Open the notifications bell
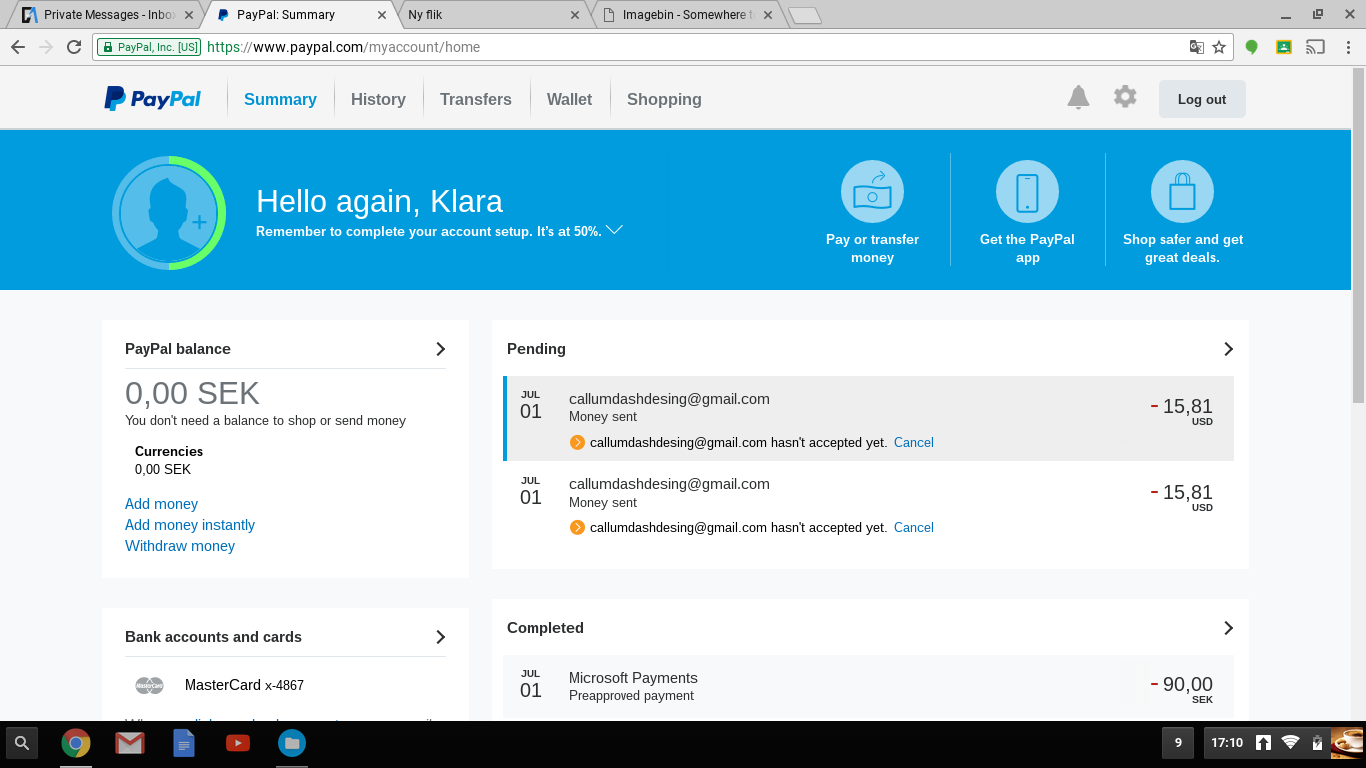Viewport: 1366px width, 768px height. (1078, 97)
